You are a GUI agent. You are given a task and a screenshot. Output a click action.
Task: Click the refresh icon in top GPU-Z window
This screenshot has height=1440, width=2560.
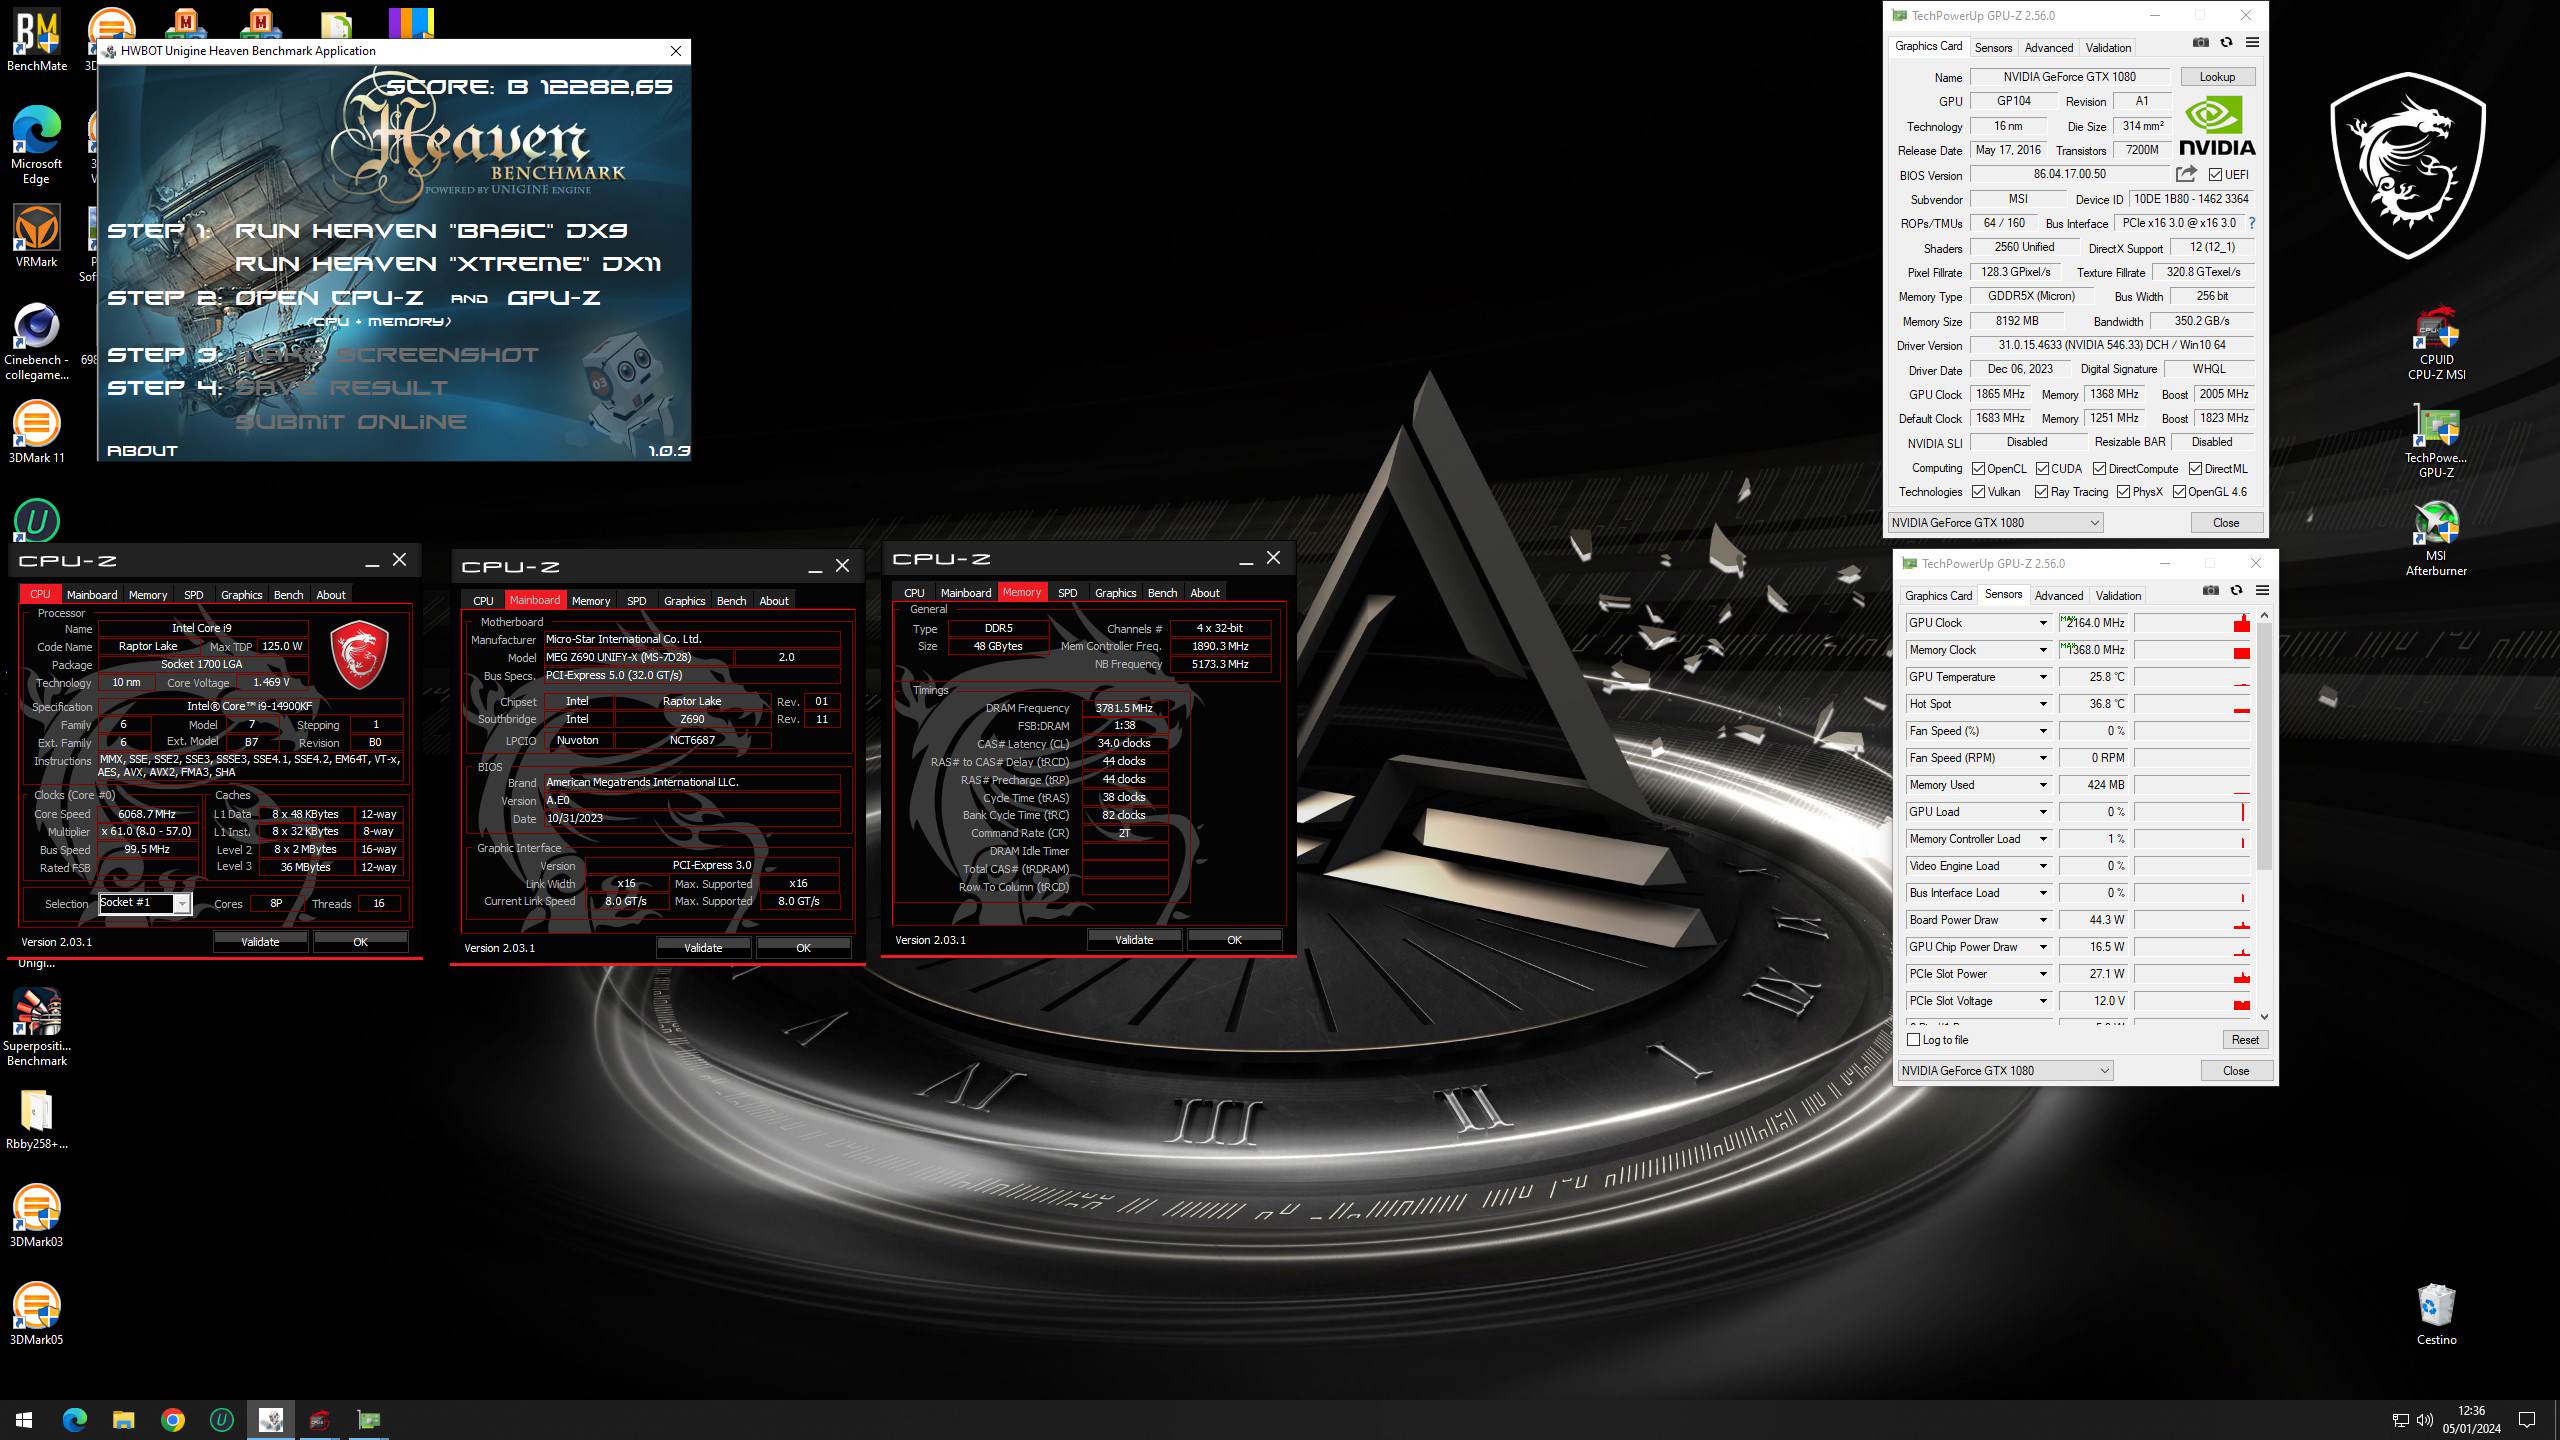pos(2226,42)
